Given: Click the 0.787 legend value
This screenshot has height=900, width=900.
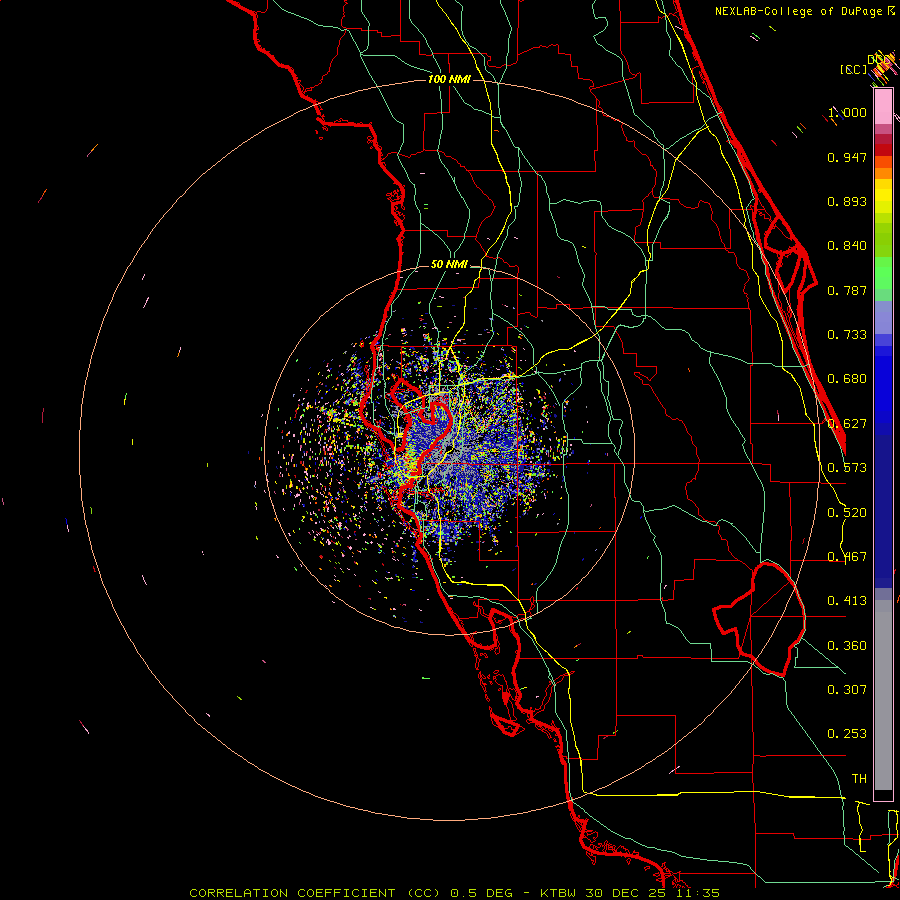Looking at the screenshot, I should (x=847, y=290).
